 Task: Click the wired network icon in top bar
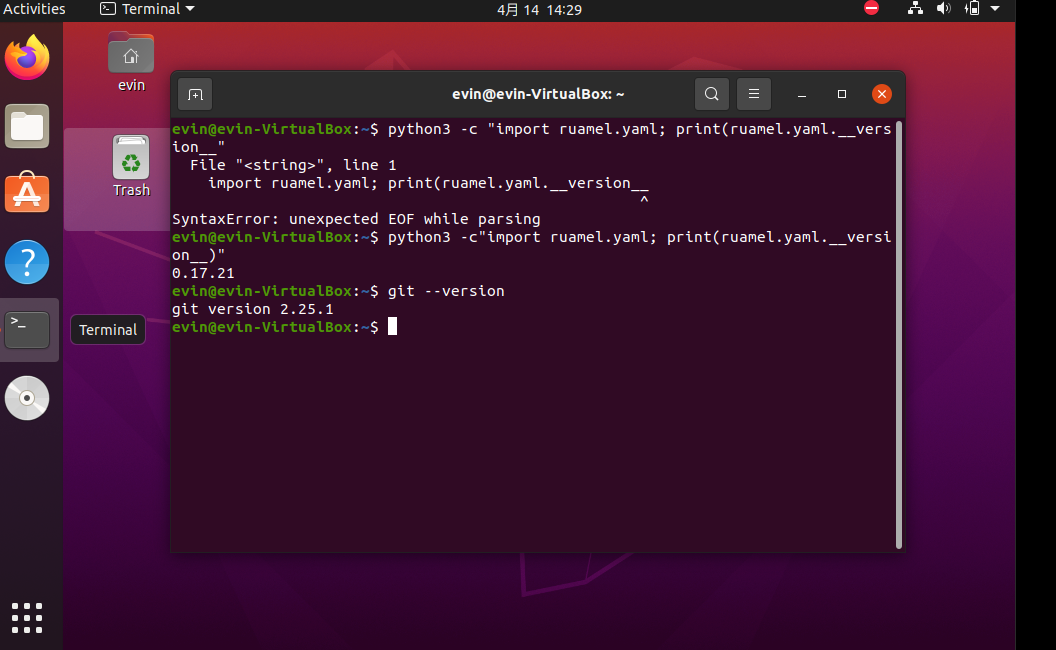coord(915,8)
